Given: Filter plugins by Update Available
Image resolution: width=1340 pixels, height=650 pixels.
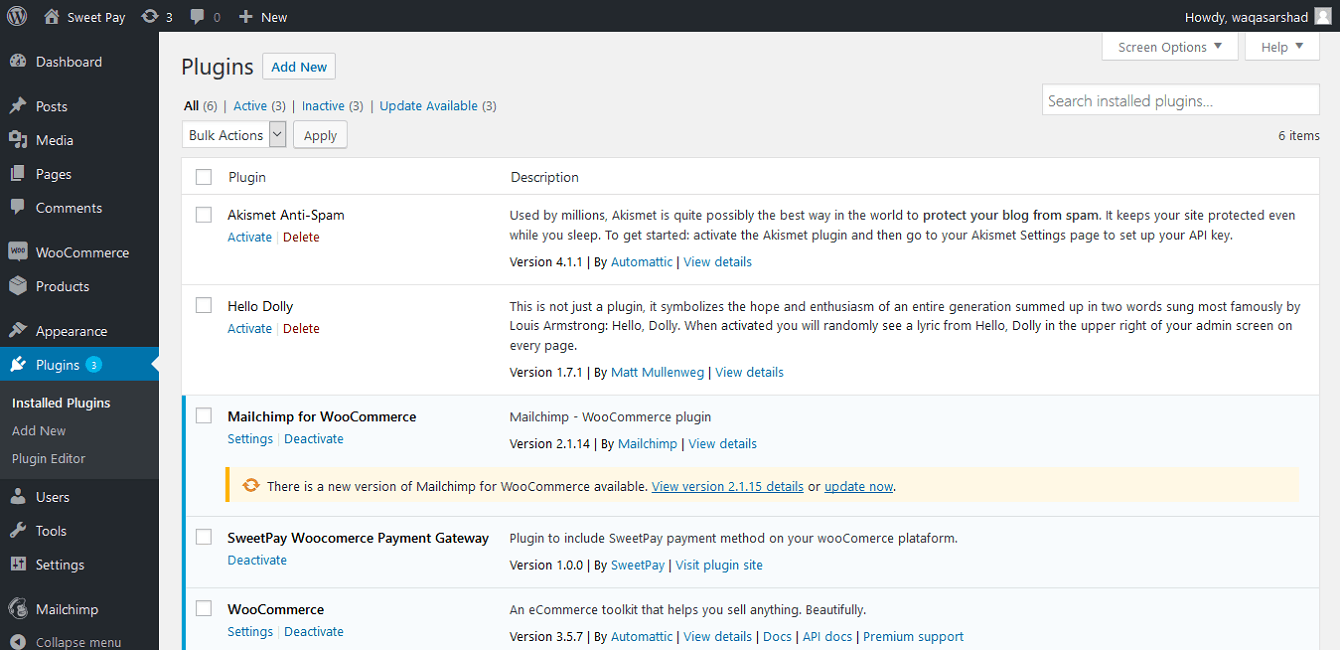Looking at the screenshot, I should (429, 106).
